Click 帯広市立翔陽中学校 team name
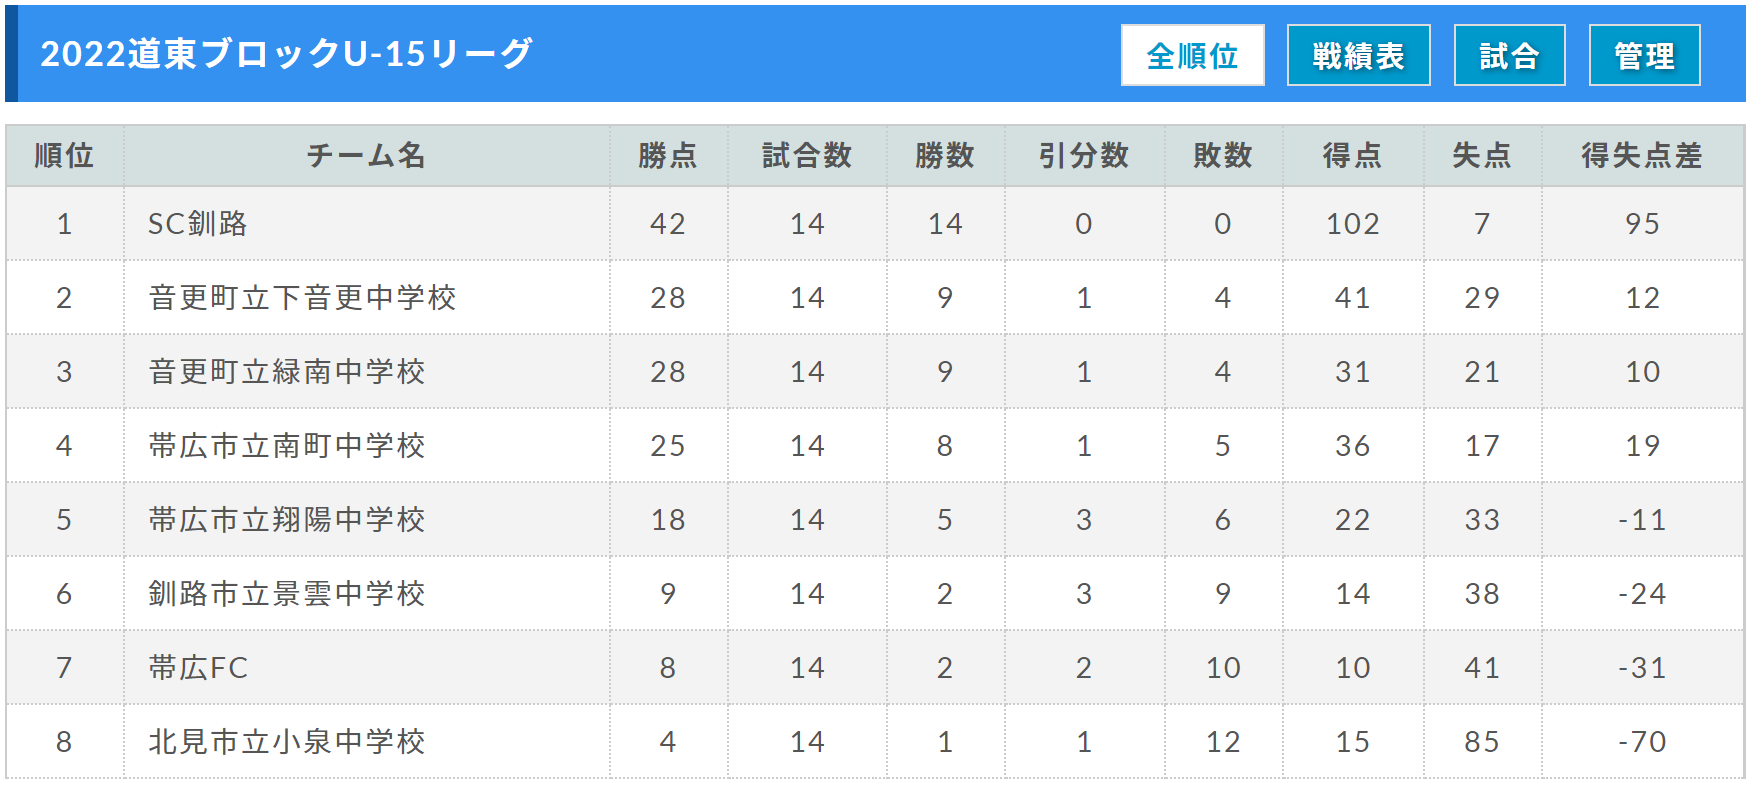1755x792 pixels. (x=287, y=520)
